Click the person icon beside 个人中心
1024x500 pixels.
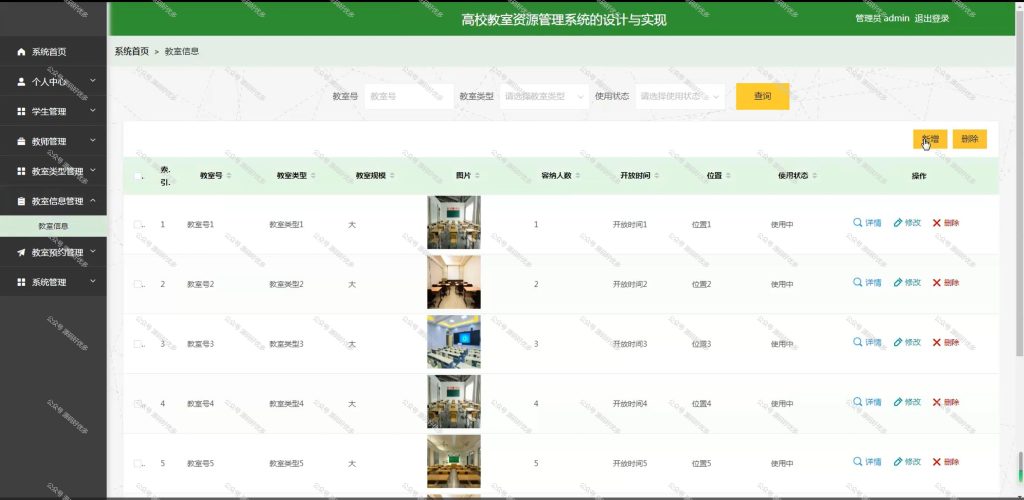point(22,82)
